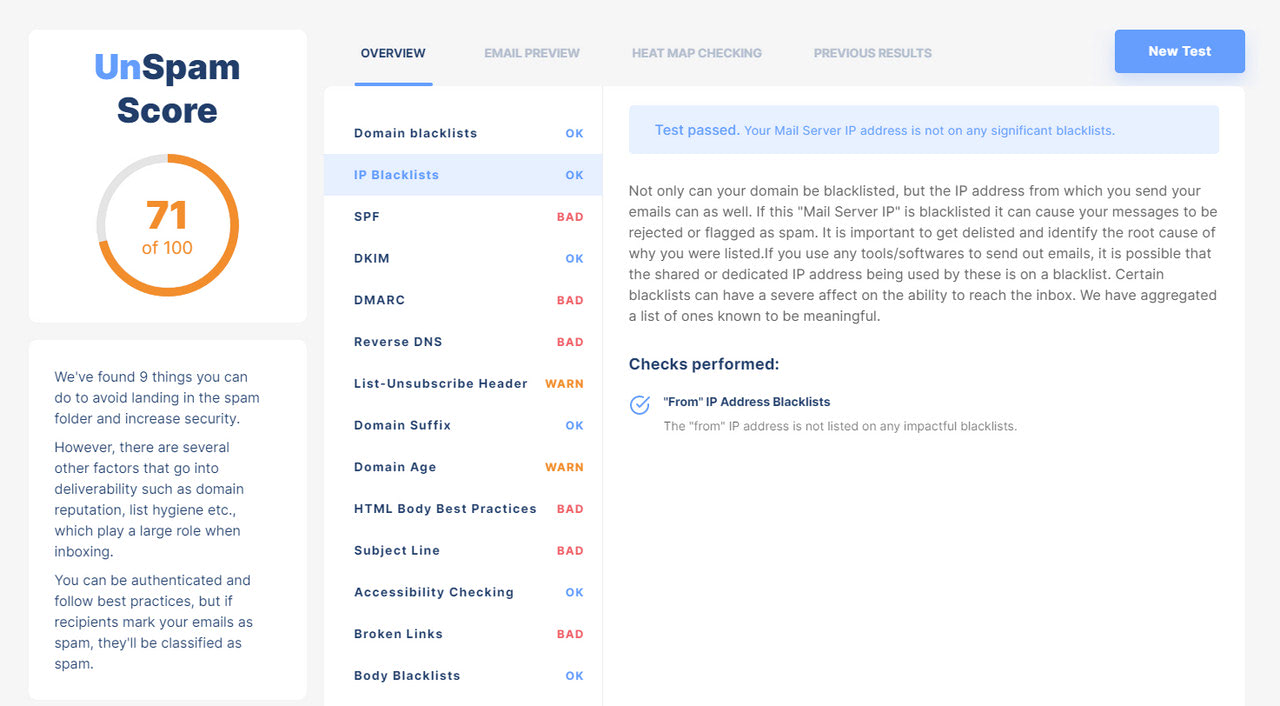View the Accessibility Checking results
The image size is (1280, 706).
pos(463,593)
